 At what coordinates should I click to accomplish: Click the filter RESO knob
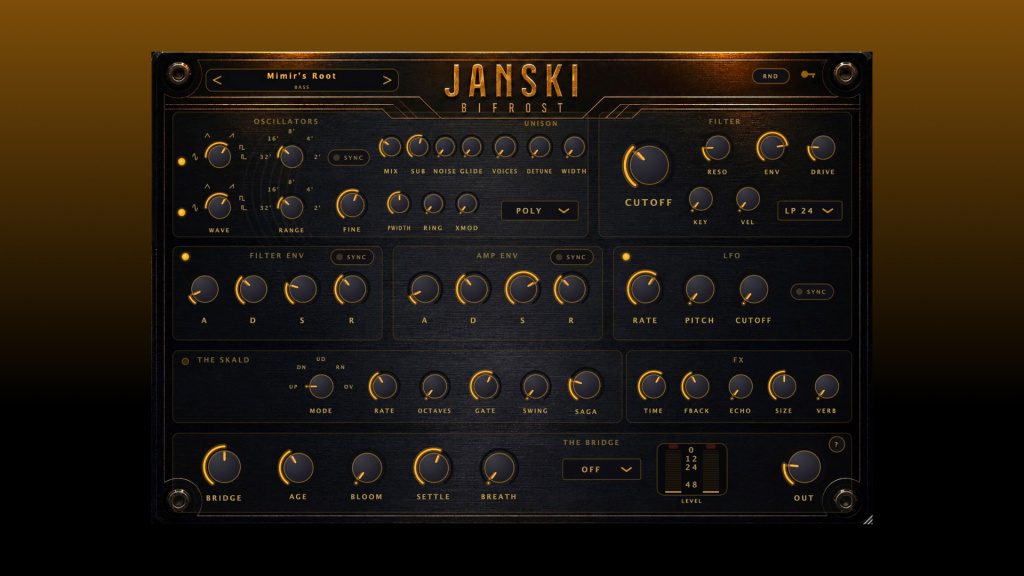(x=717, y=148)
